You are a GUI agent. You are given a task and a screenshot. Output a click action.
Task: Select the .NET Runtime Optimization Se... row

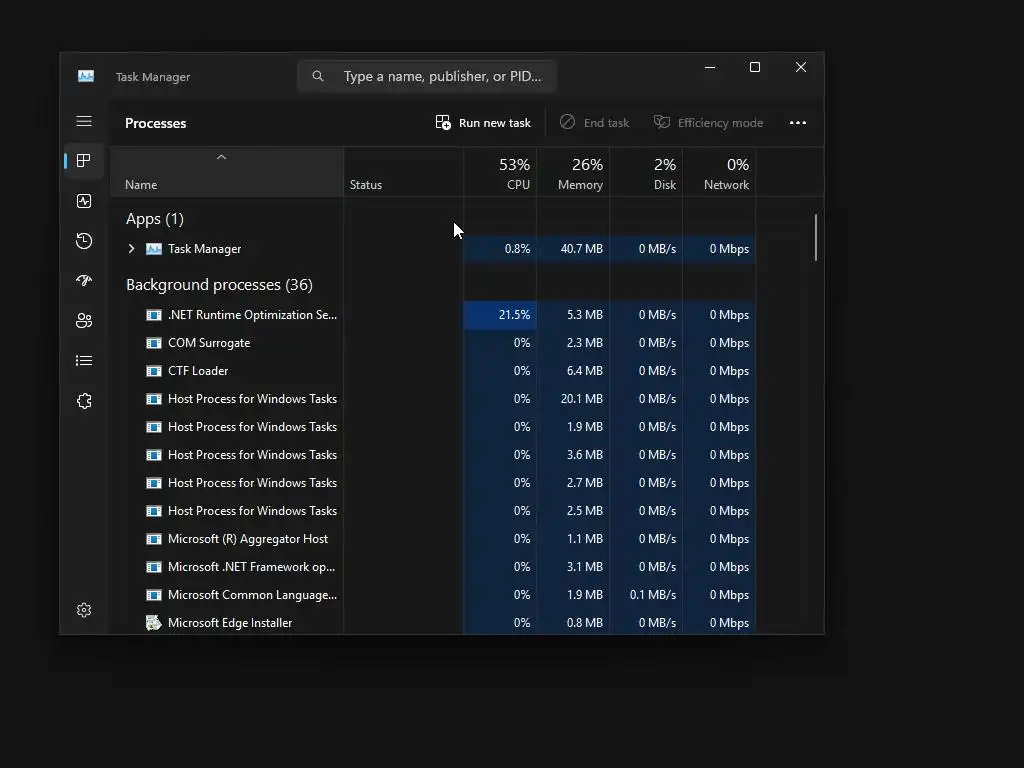pos(434,315)
